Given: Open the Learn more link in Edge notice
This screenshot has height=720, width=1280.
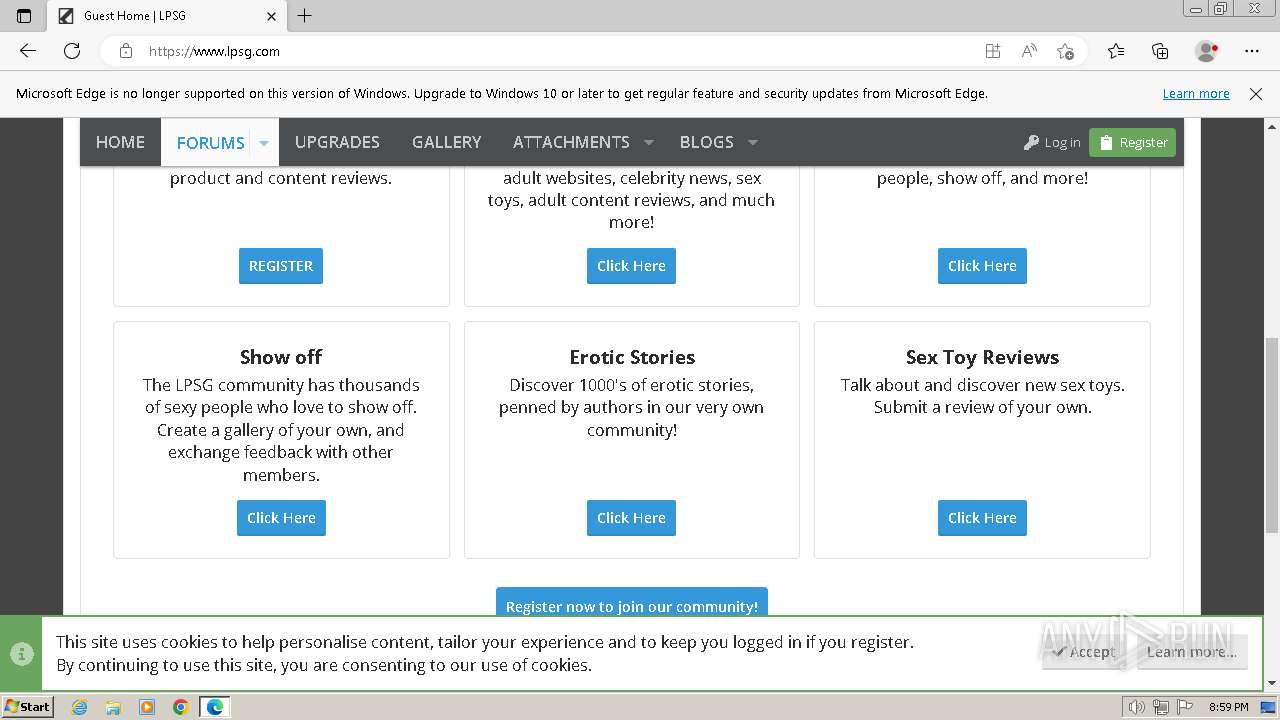Looking at the screenshot, I should (x=1196, y=94).
